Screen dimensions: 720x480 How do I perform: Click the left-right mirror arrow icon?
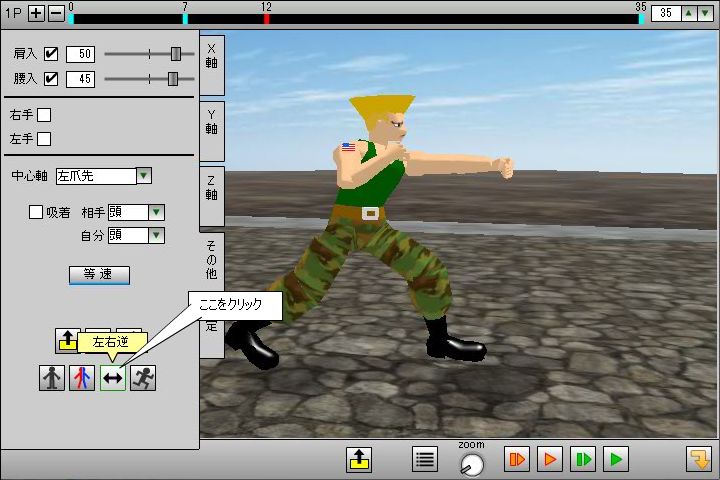pos(112,378)
